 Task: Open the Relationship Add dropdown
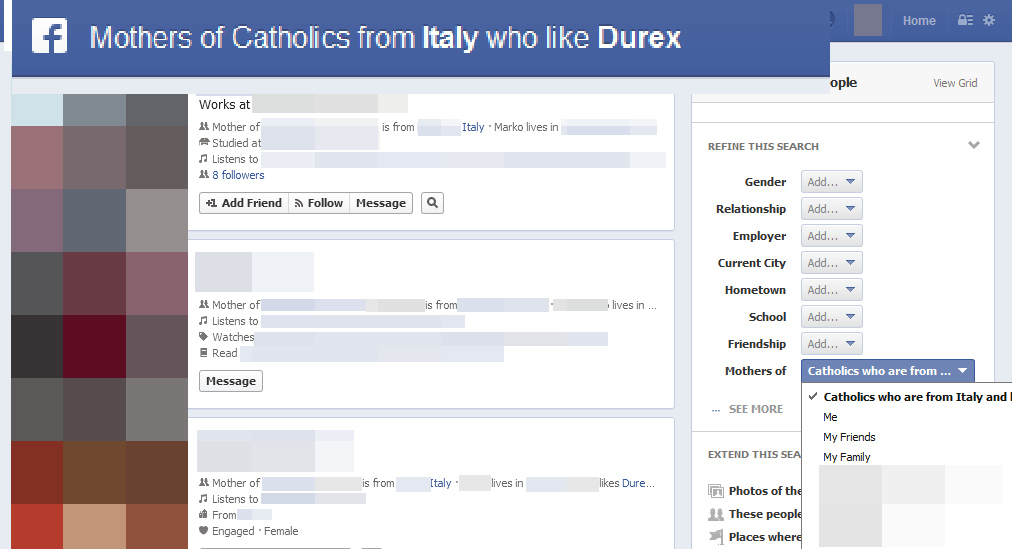pyautogui.click(x=831, y=209)
